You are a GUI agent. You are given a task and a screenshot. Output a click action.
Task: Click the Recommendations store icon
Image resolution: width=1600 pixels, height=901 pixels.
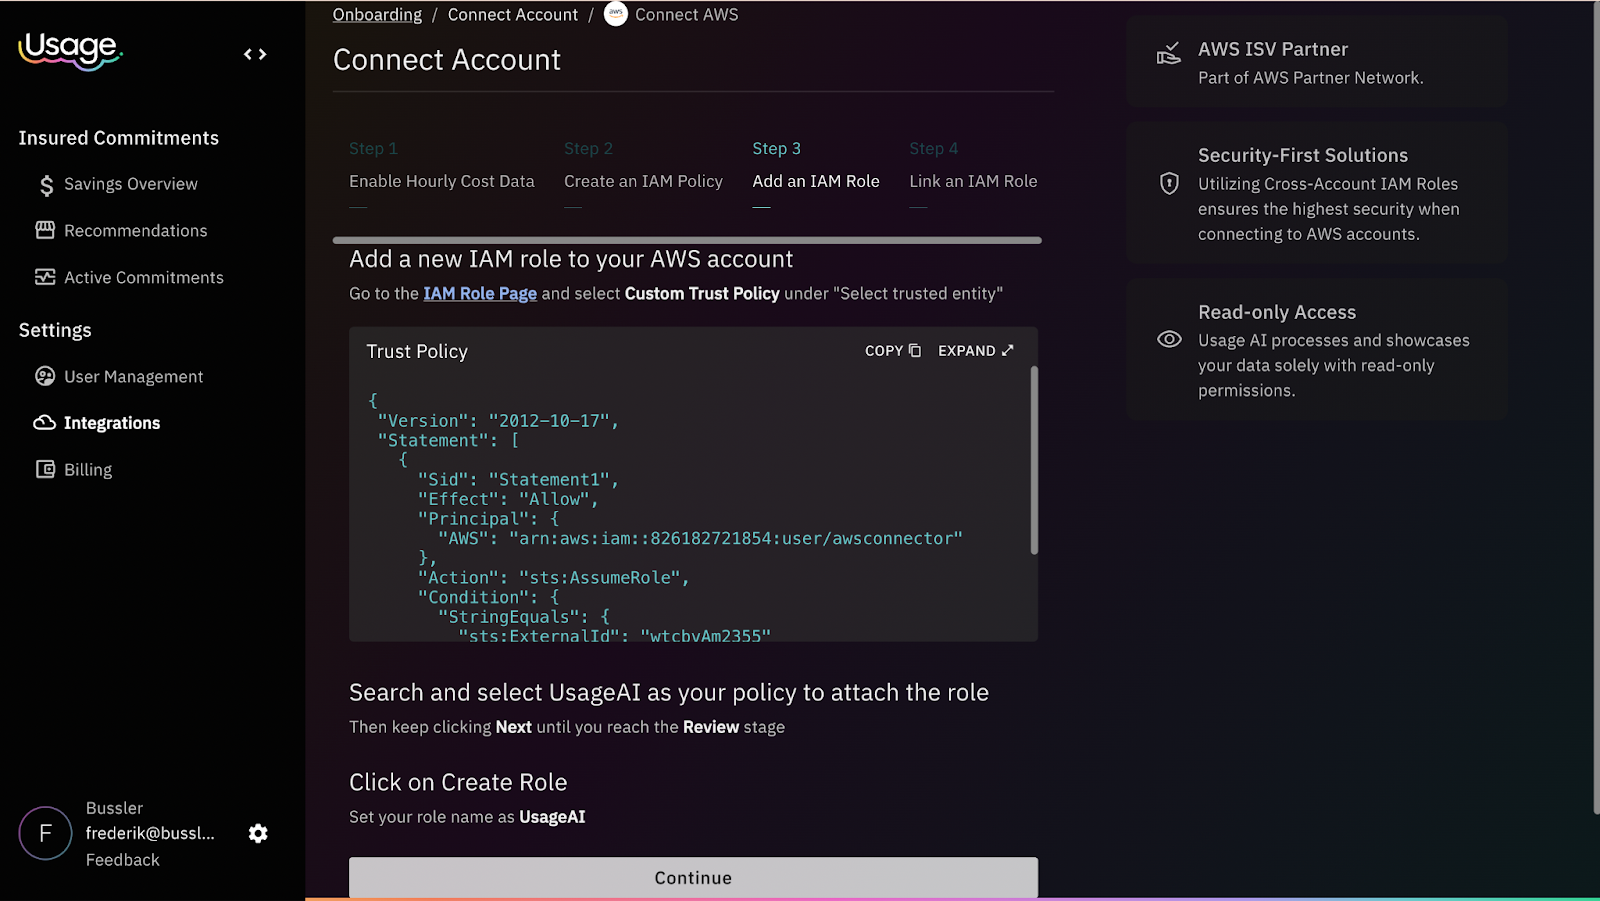point(45,230)
